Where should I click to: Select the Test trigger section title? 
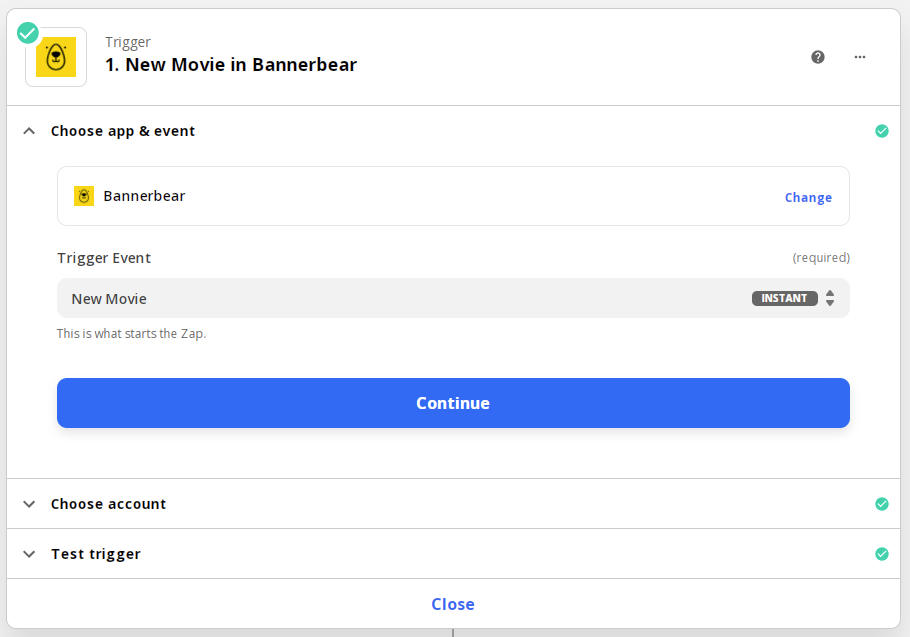pyautogui.click(x=96, y=554)
